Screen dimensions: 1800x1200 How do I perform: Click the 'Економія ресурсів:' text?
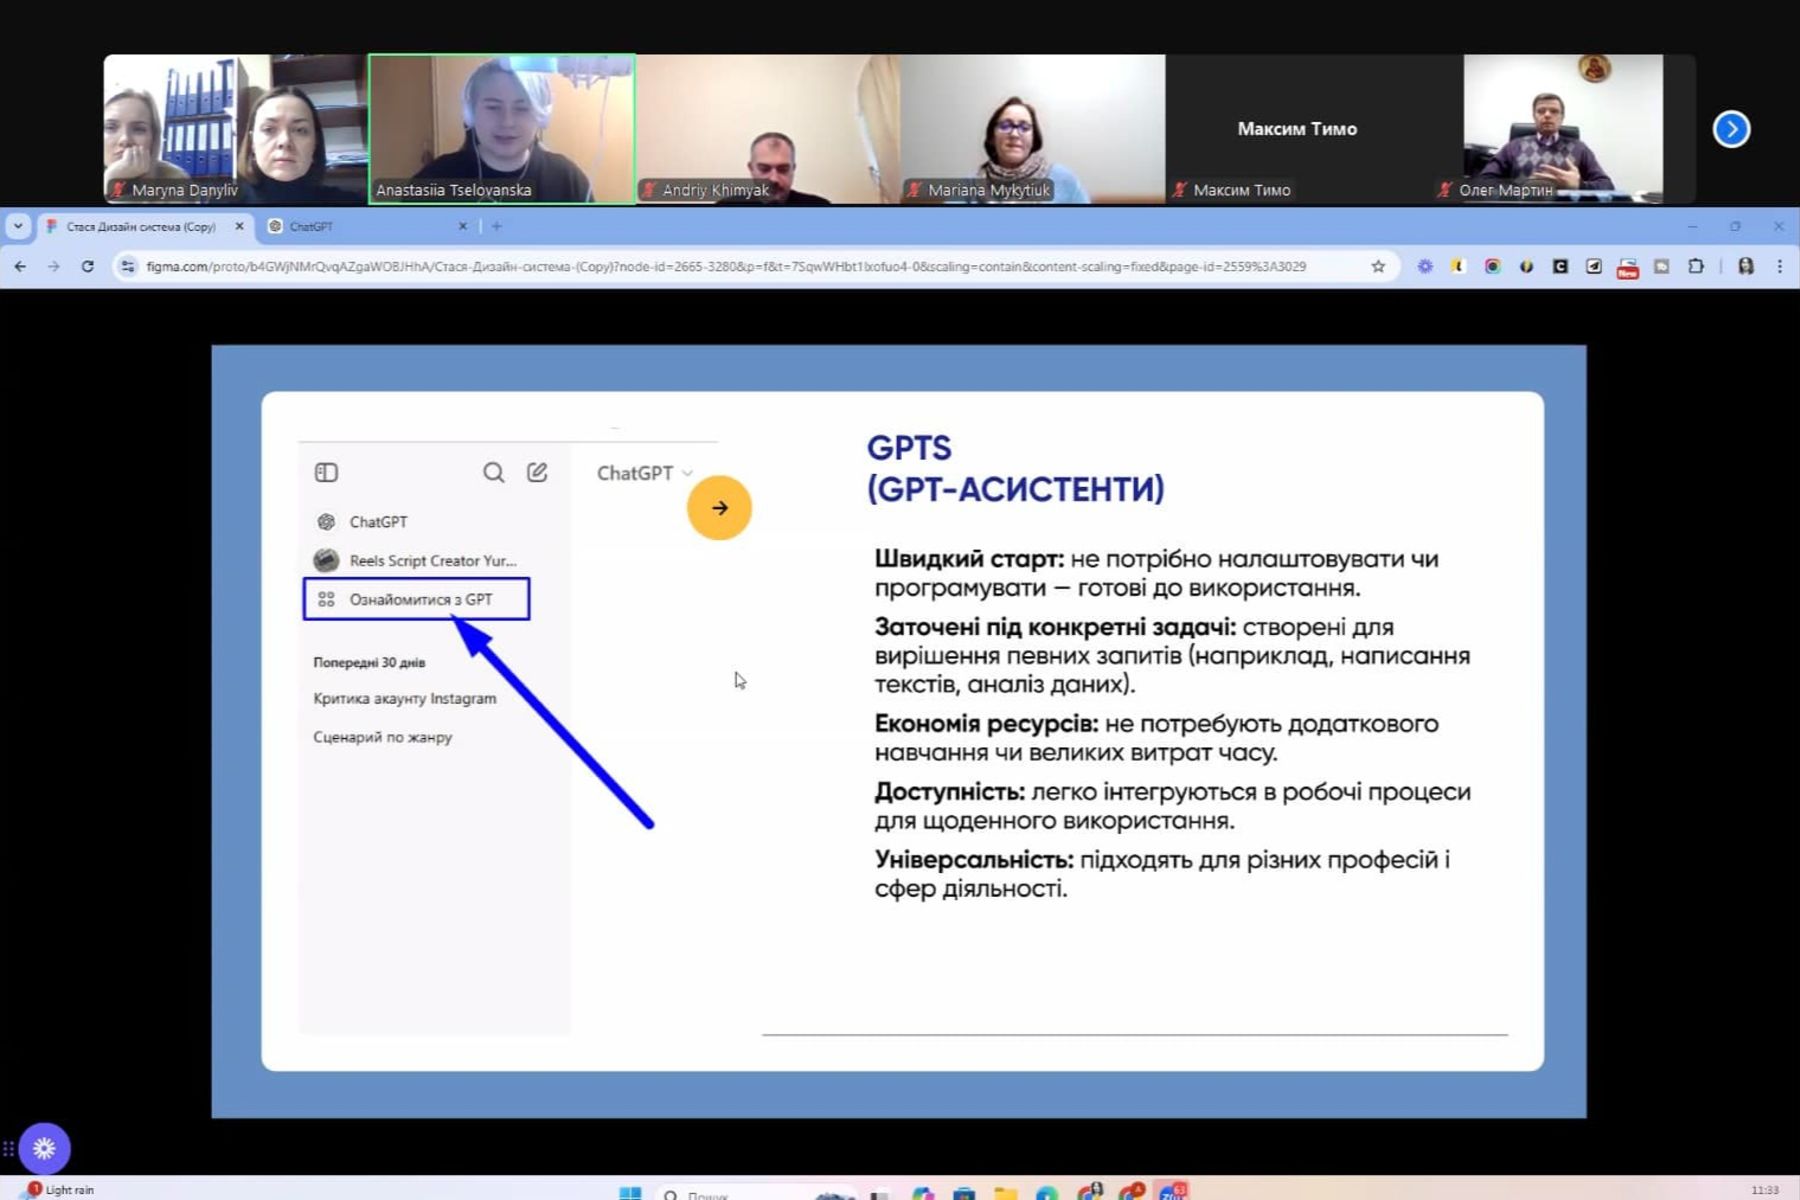[x=986, y=723]
